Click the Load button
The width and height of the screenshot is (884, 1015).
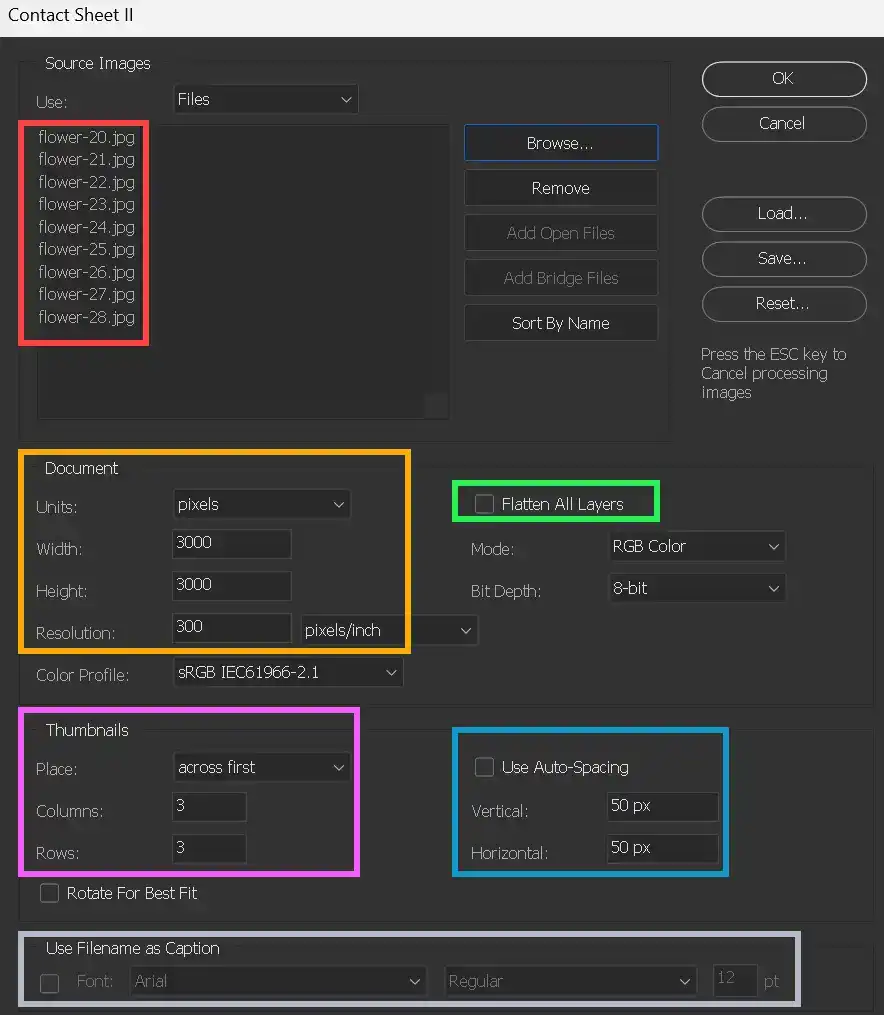(x=783, y=214)
